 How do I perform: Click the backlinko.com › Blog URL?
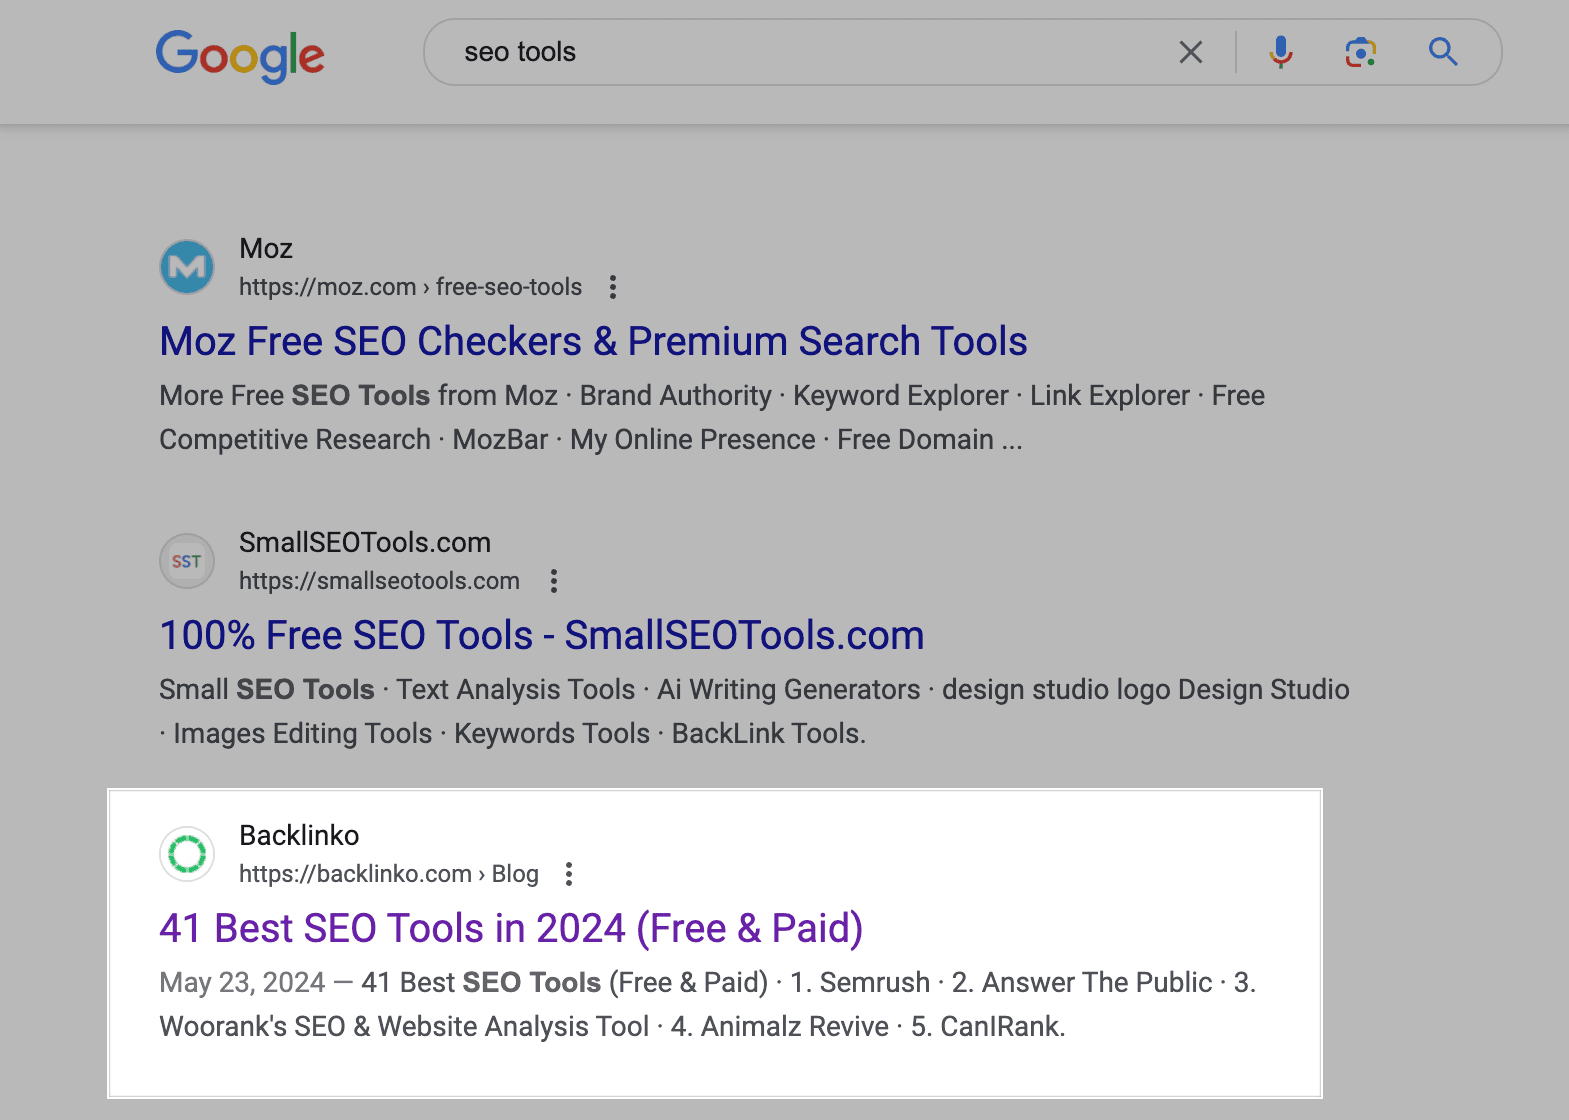point(389,874)
